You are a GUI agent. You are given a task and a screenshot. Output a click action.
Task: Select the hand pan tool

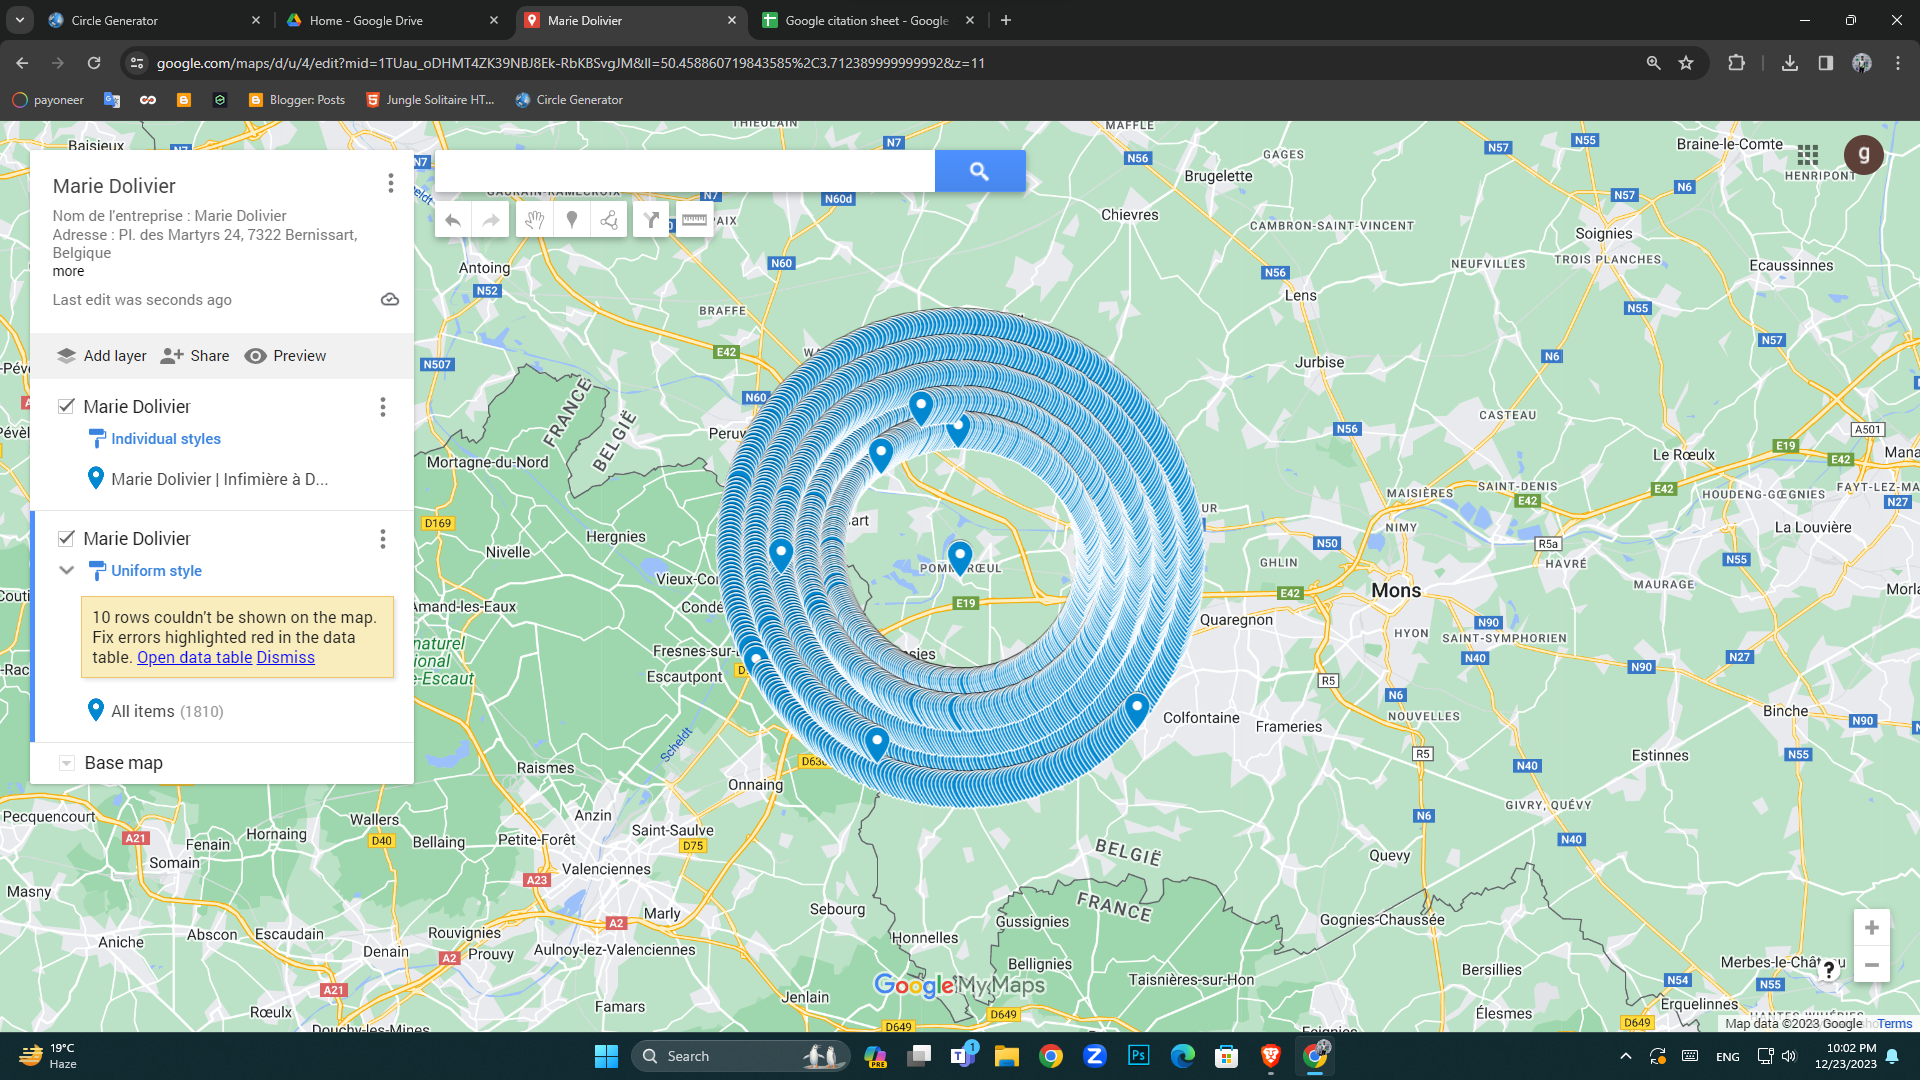(534, 220)
